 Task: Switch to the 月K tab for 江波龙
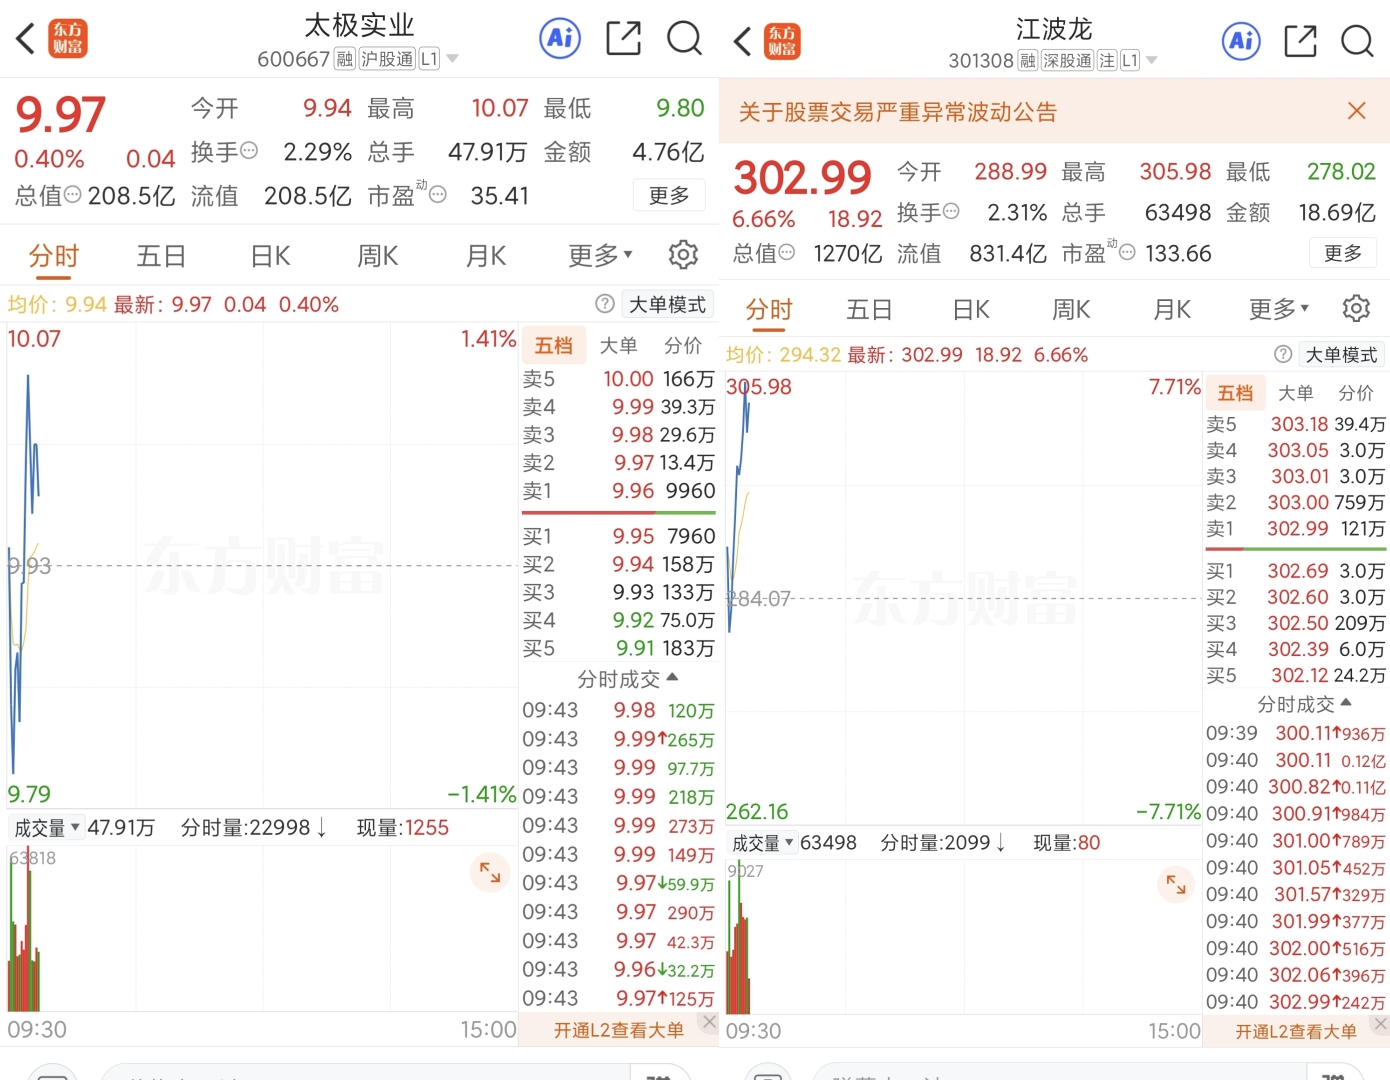[x=1172, y=310]
